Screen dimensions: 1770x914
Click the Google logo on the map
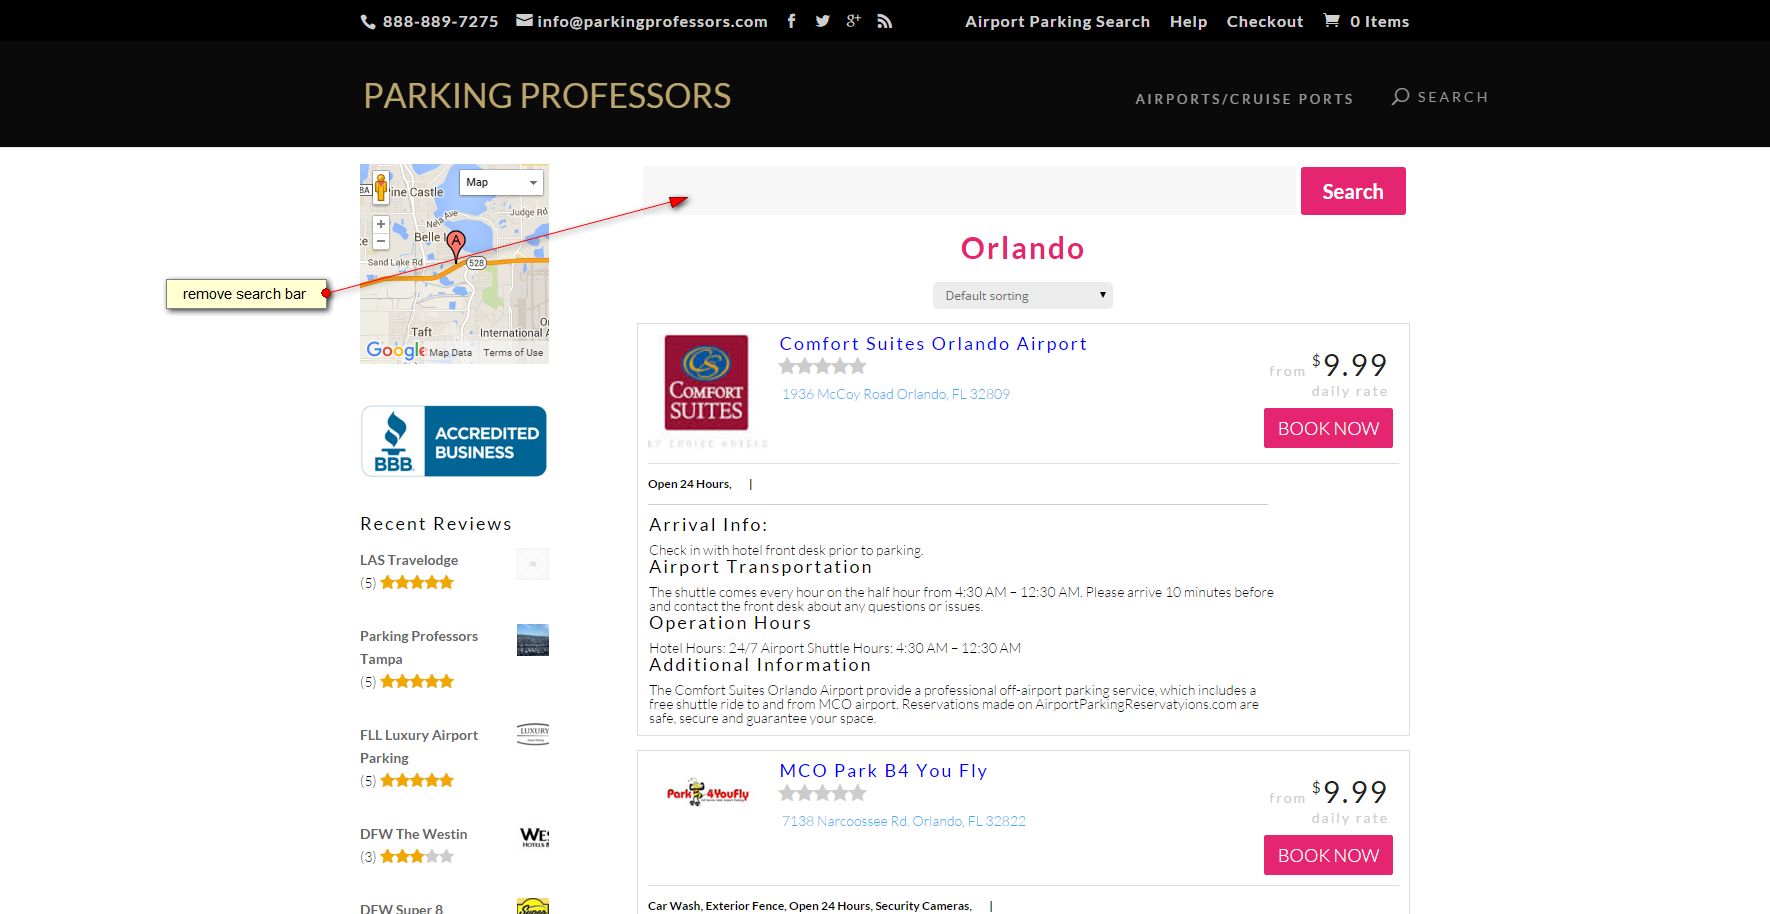(x=396, y=350)
